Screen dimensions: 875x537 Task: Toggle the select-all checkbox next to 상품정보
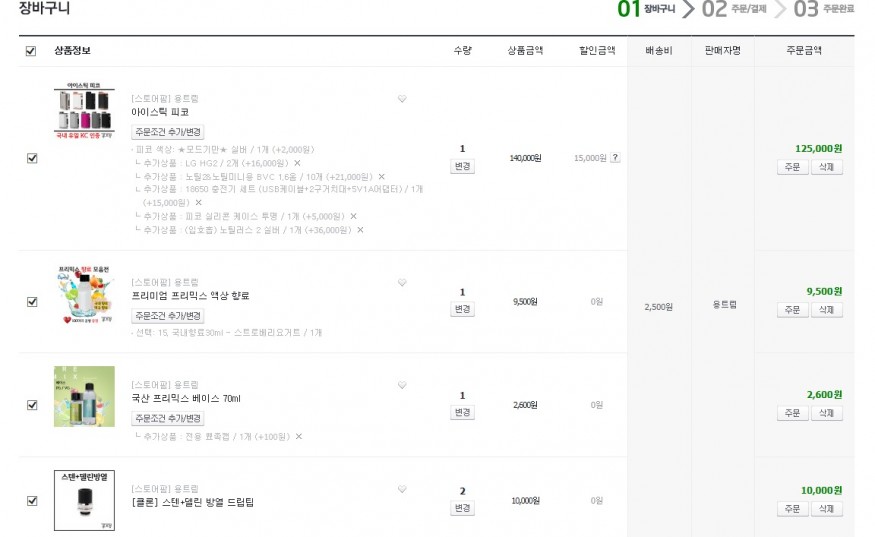click(31, 51)
